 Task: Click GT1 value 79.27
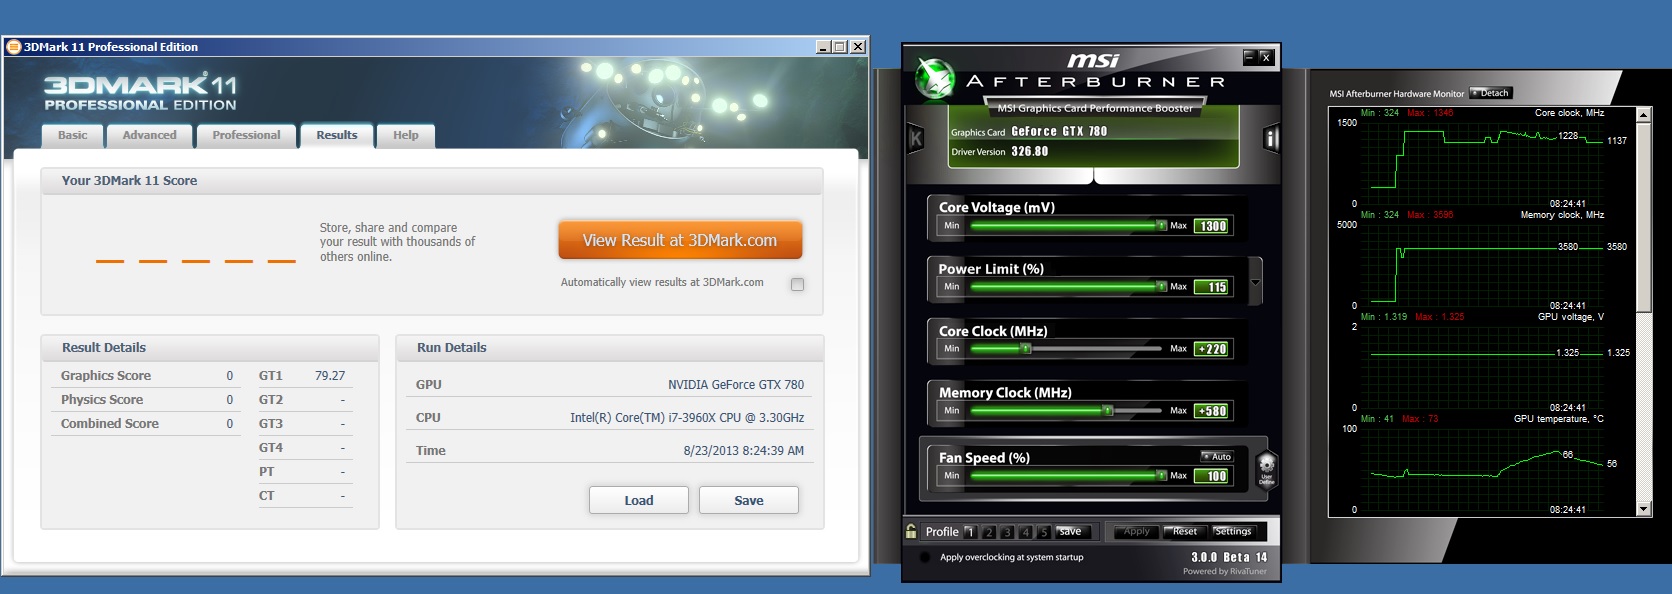pos(330,376)
